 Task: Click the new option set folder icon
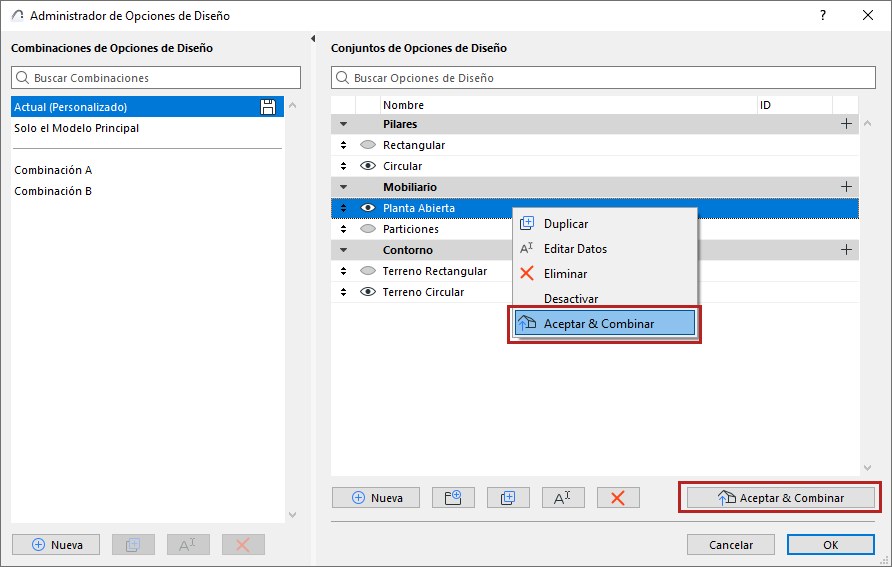pos(453,497)
